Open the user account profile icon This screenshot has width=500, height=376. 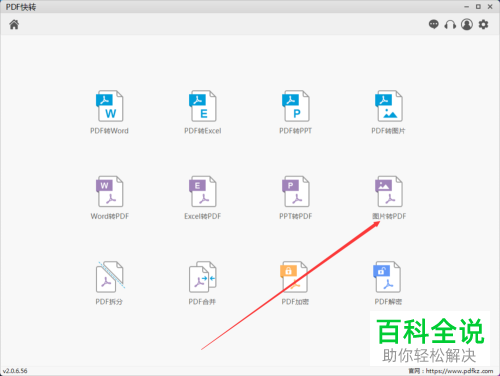click(467, 24)
